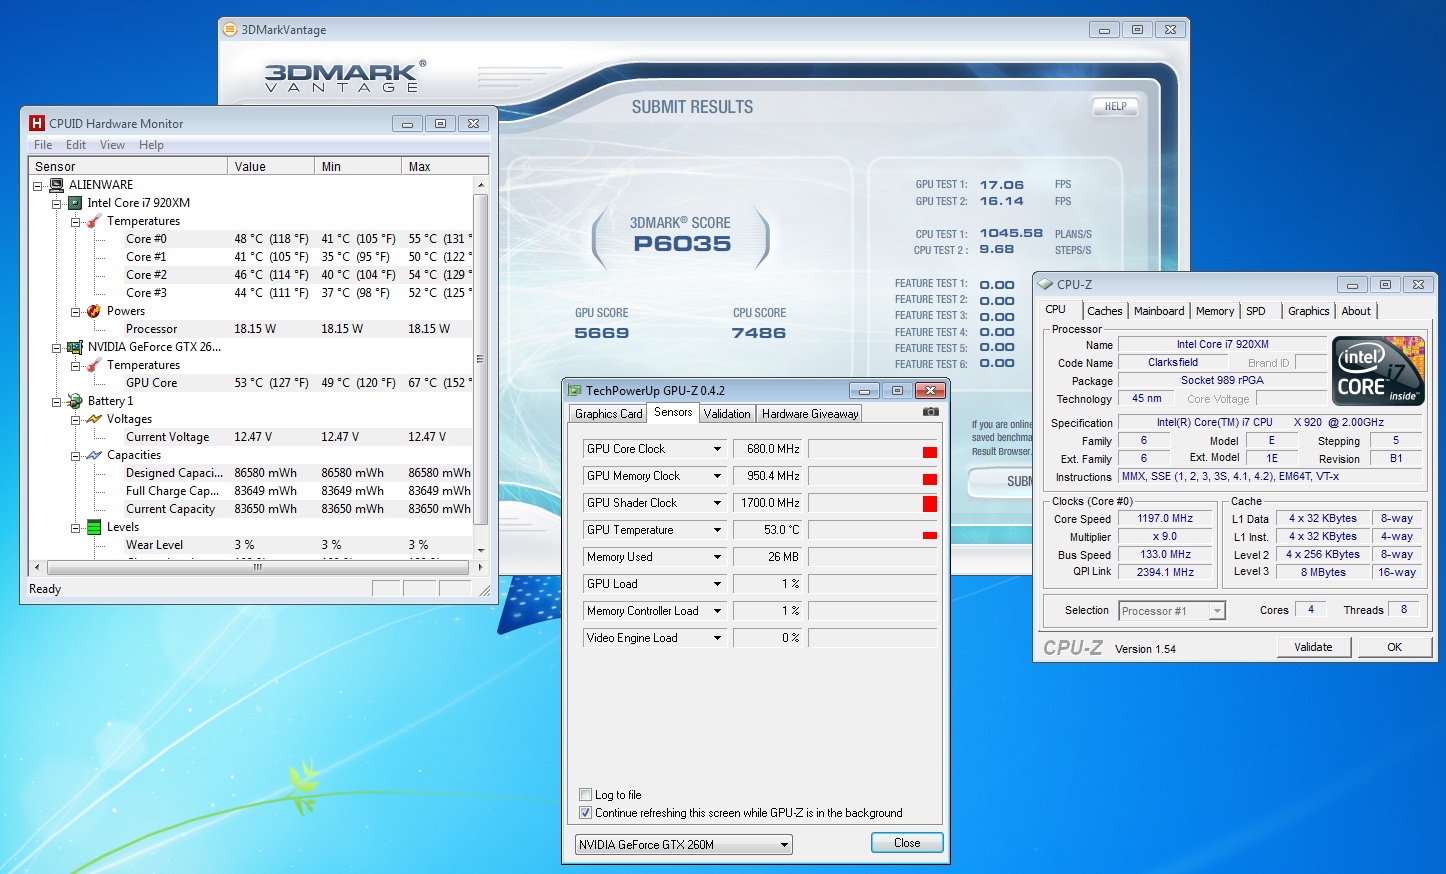Open the File menu in Hardware Monitor
Screen dimensions: 1446x874
(x=43, y=145)
